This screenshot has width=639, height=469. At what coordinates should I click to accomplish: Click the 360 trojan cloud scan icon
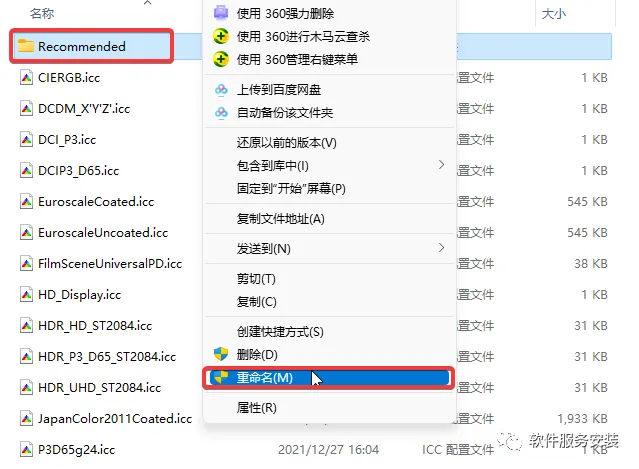pos(221,36)
